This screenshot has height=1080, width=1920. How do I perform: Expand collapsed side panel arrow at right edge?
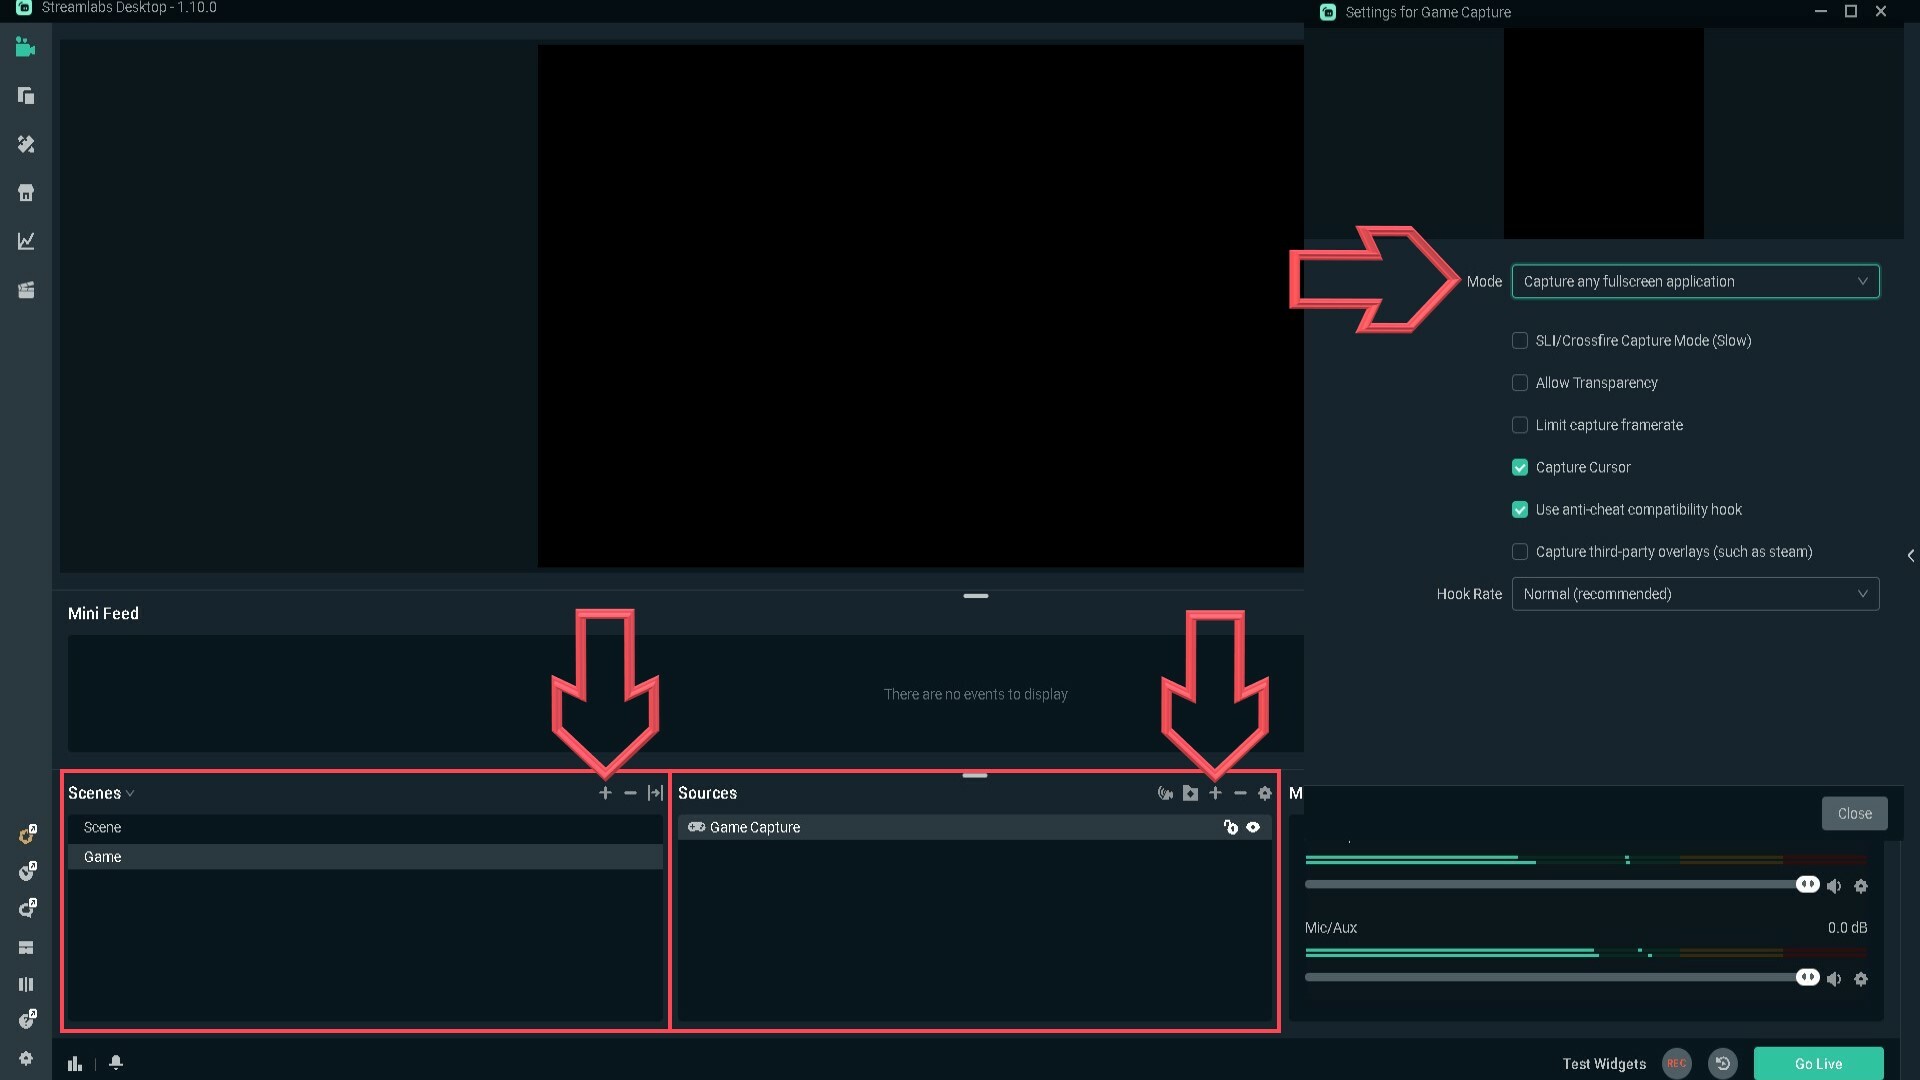[1911, 556]
